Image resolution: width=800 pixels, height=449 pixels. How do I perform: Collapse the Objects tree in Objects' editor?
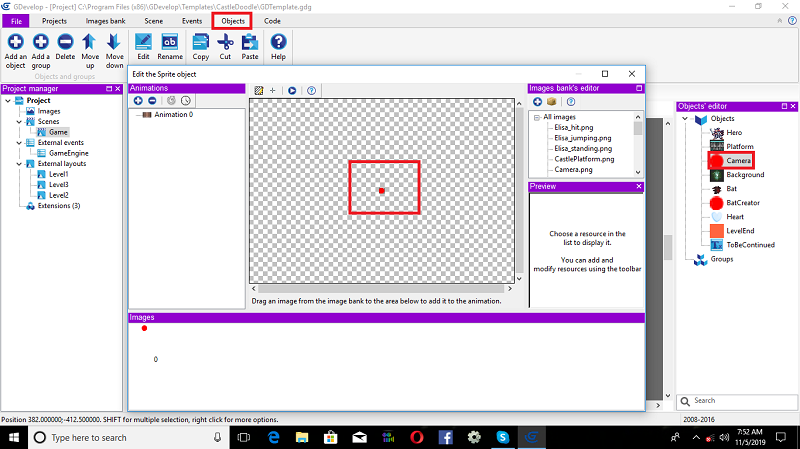click(685, 118)
